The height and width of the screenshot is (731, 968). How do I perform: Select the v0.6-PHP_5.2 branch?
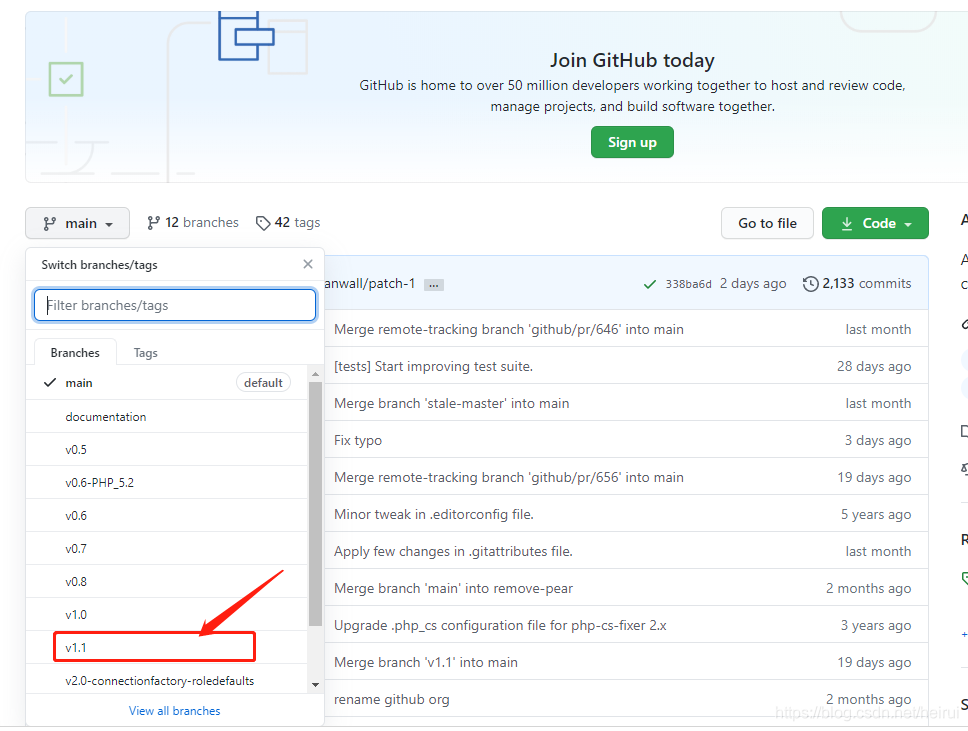[x=167, y=482]
